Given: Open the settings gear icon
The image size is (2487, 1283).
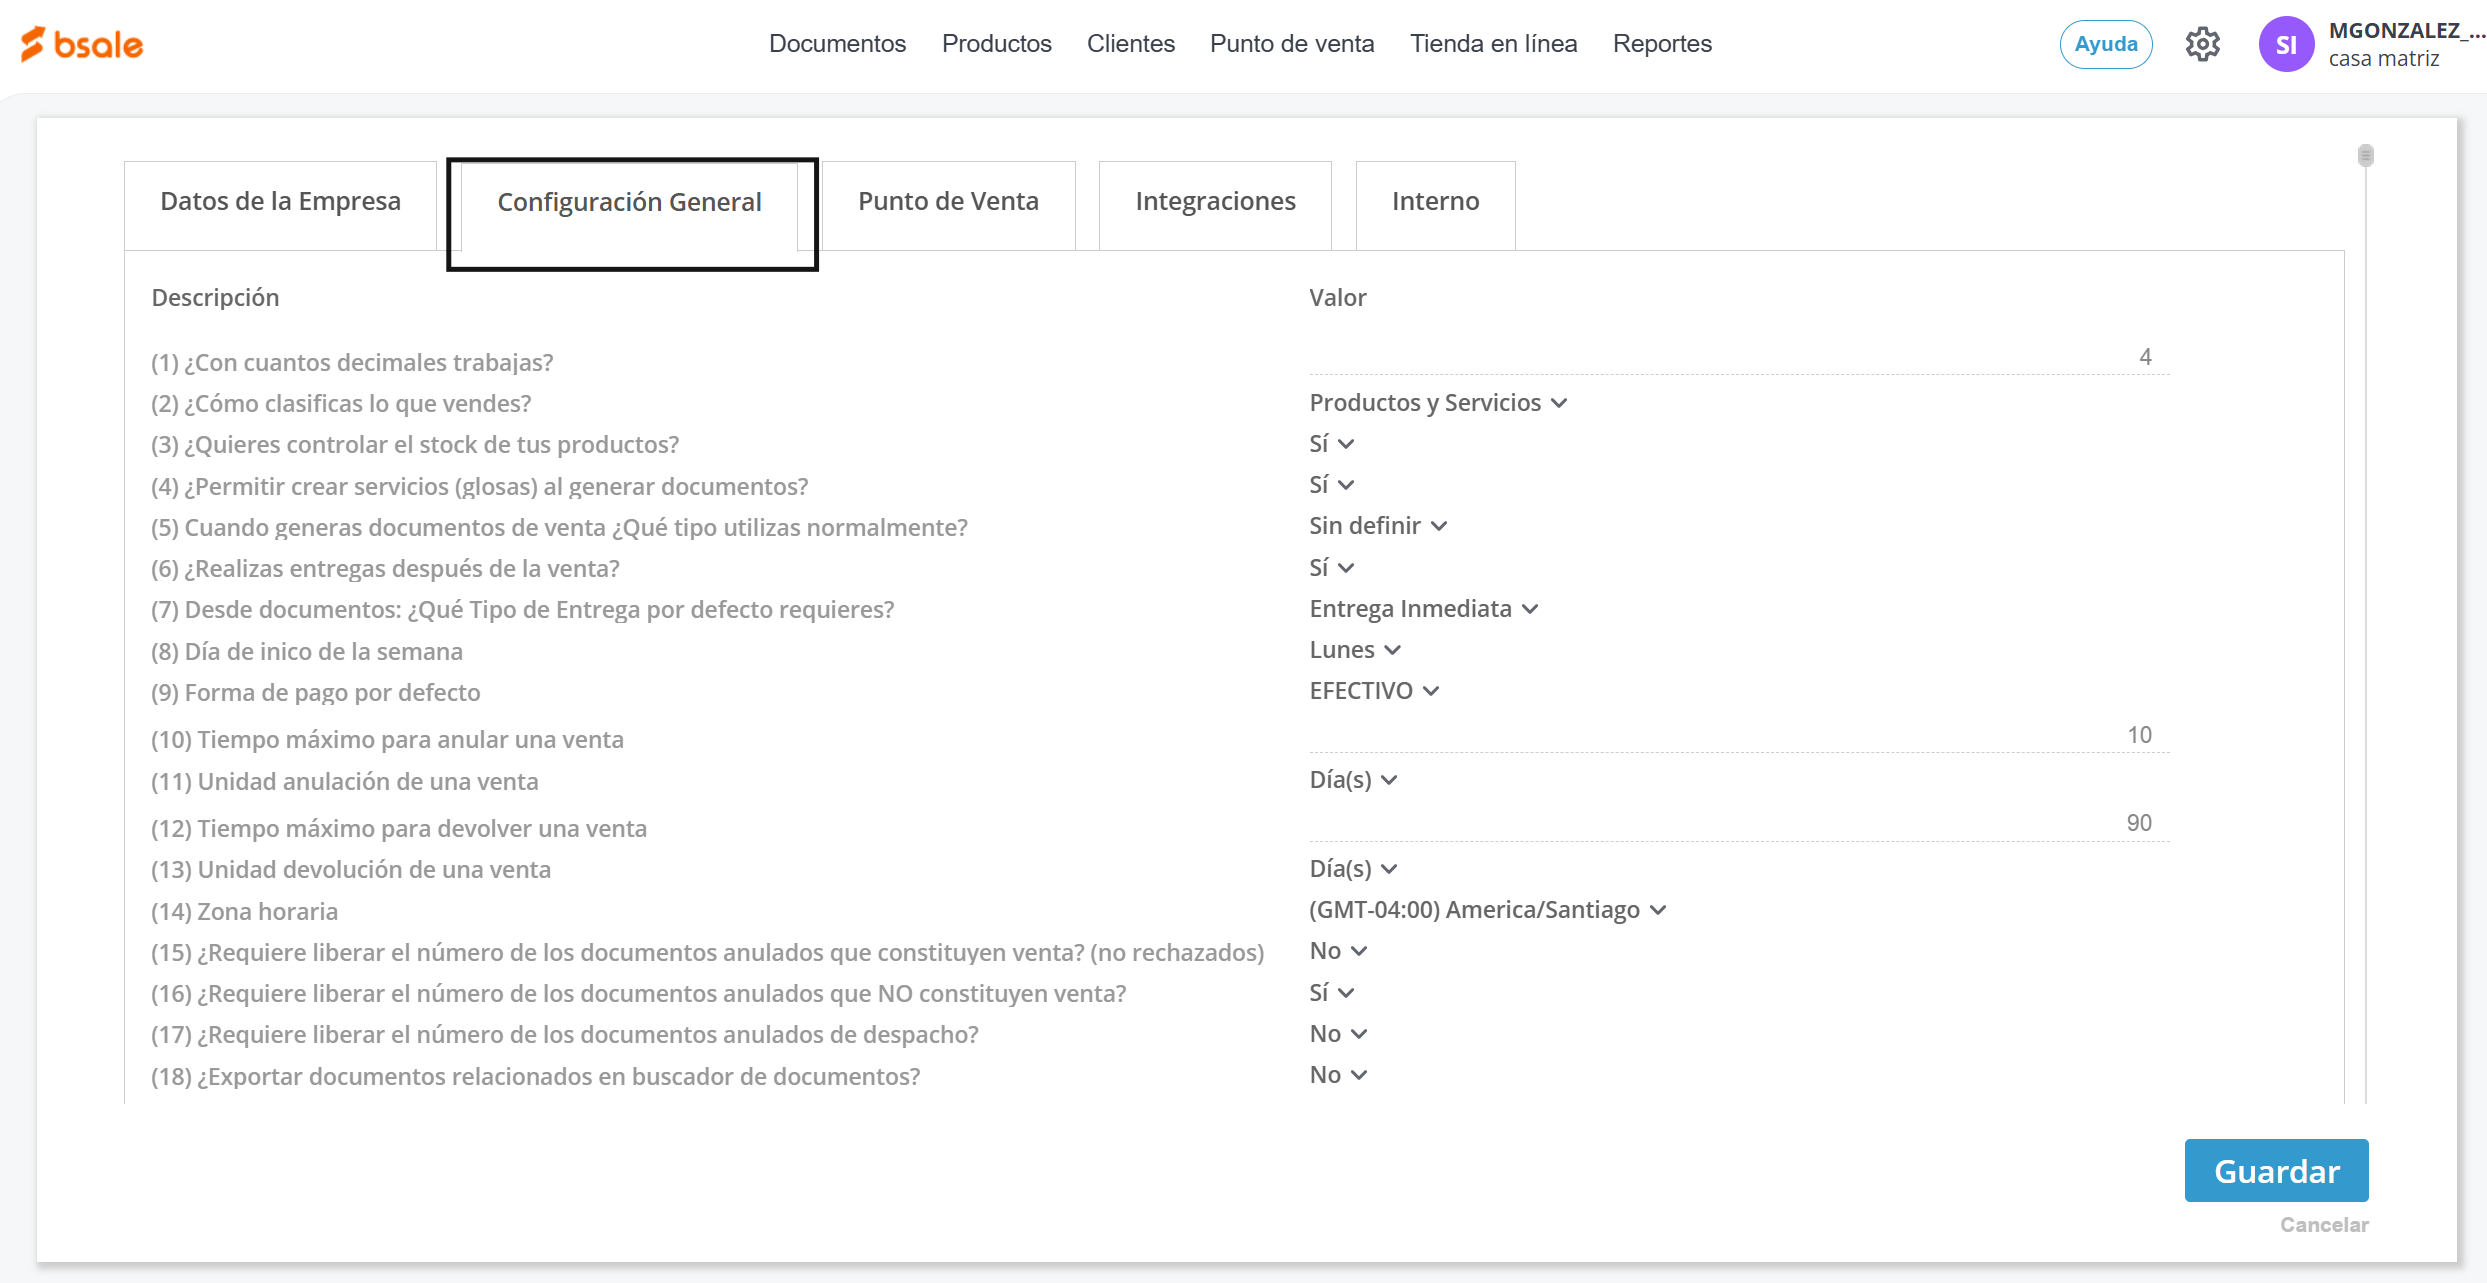Looking at the screenshot, I should coord(2202,44).
